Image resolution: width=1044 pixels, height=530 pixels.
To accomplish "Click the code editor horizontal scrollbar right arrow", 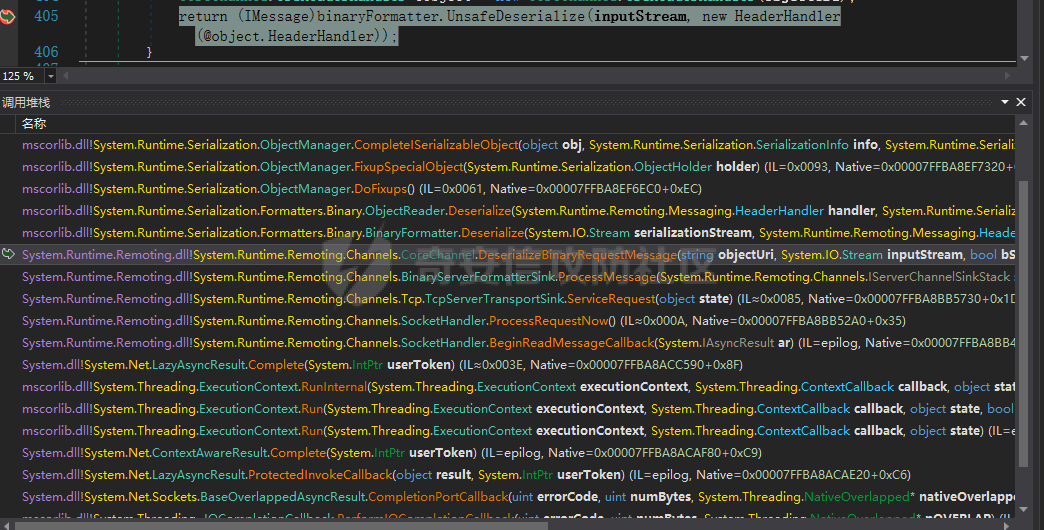I will (1008, 76).
